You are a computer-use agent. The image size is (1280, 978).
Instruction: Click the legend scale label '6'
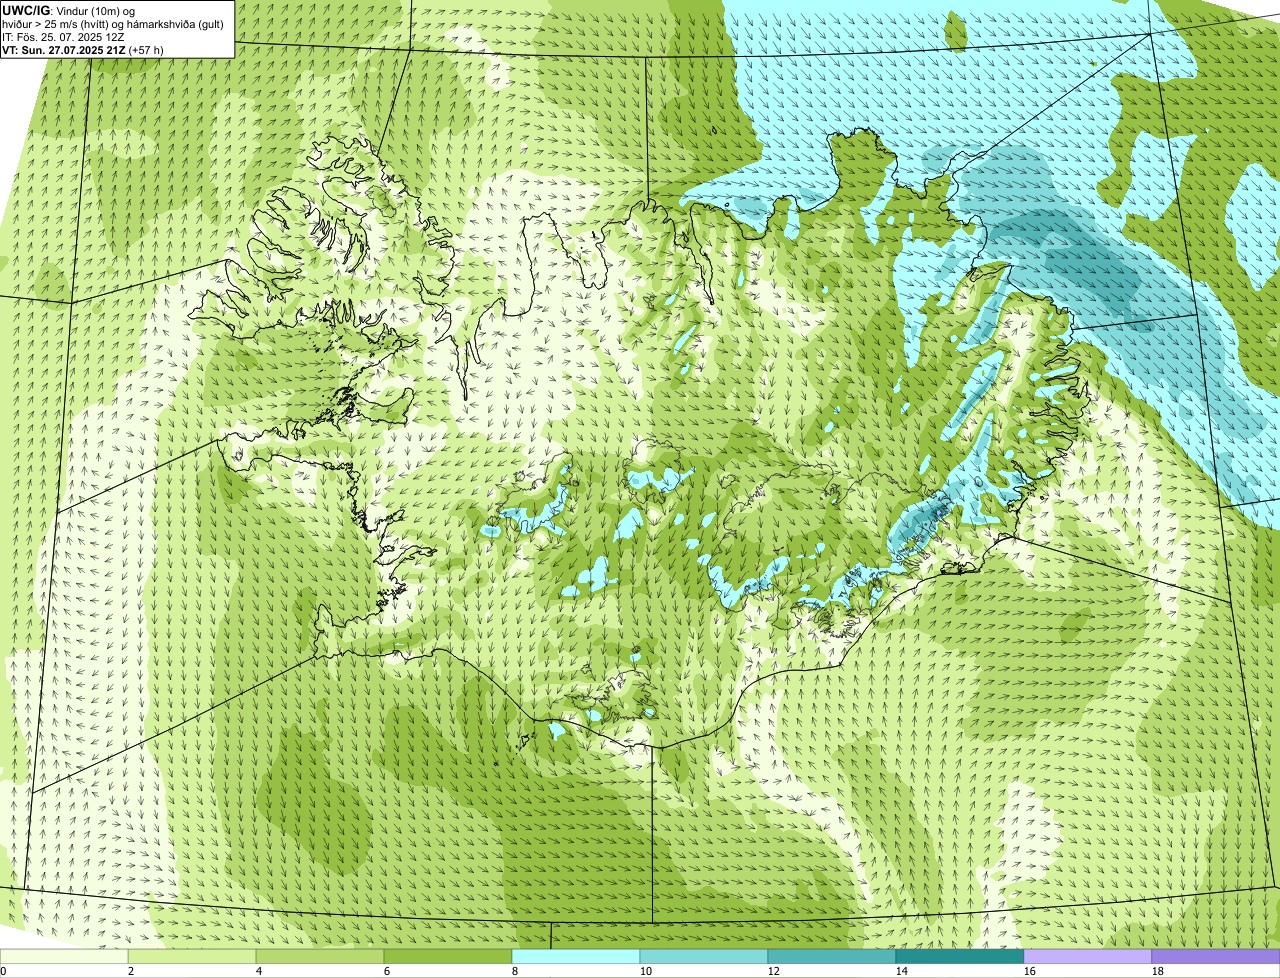click(387, 971)
